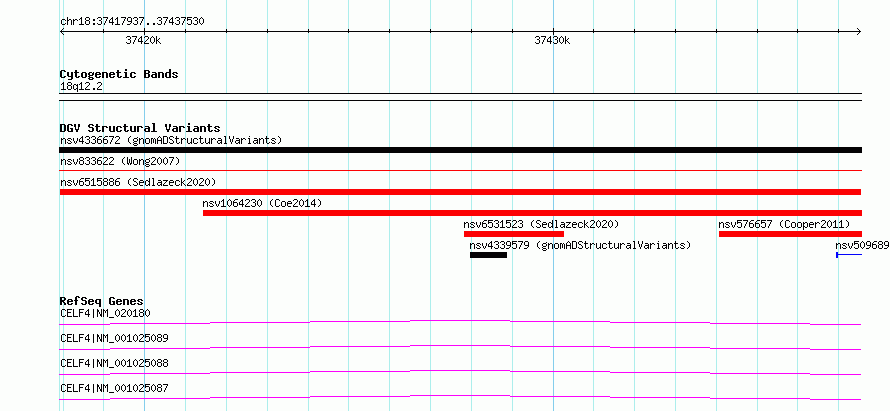Select the red nsv576657 variant bar
Viewport: 890px width, 411px height.
[x=790, y=234]
